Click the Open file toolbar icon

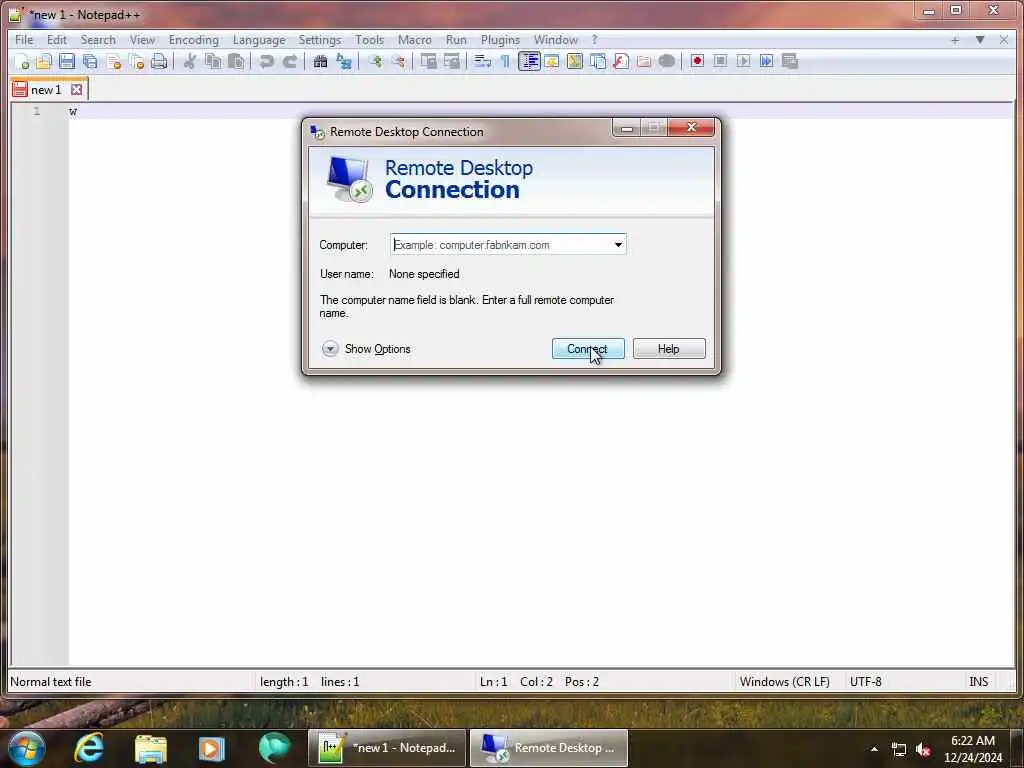(44, 61)
